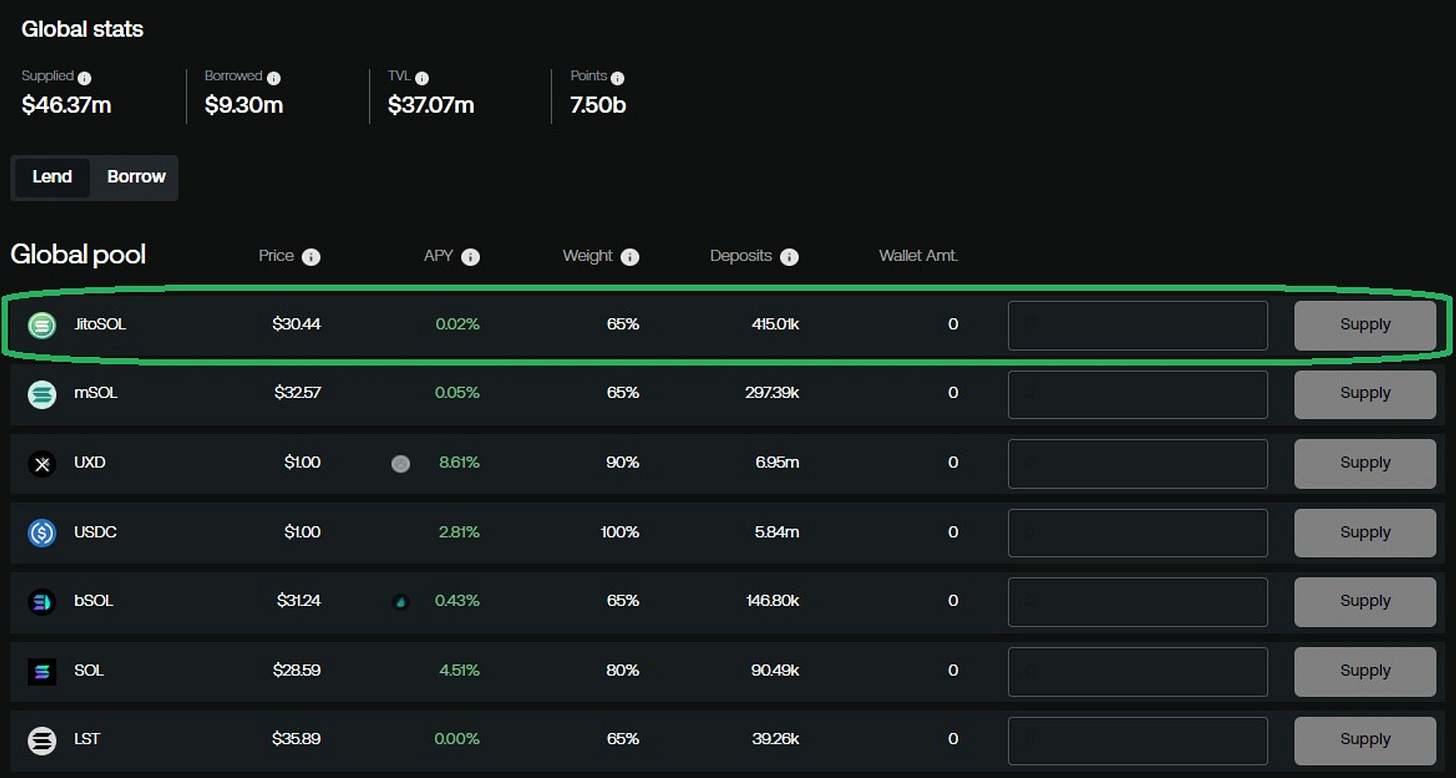
Task: Switch to the Borrow tab
Action: point(136,177)
